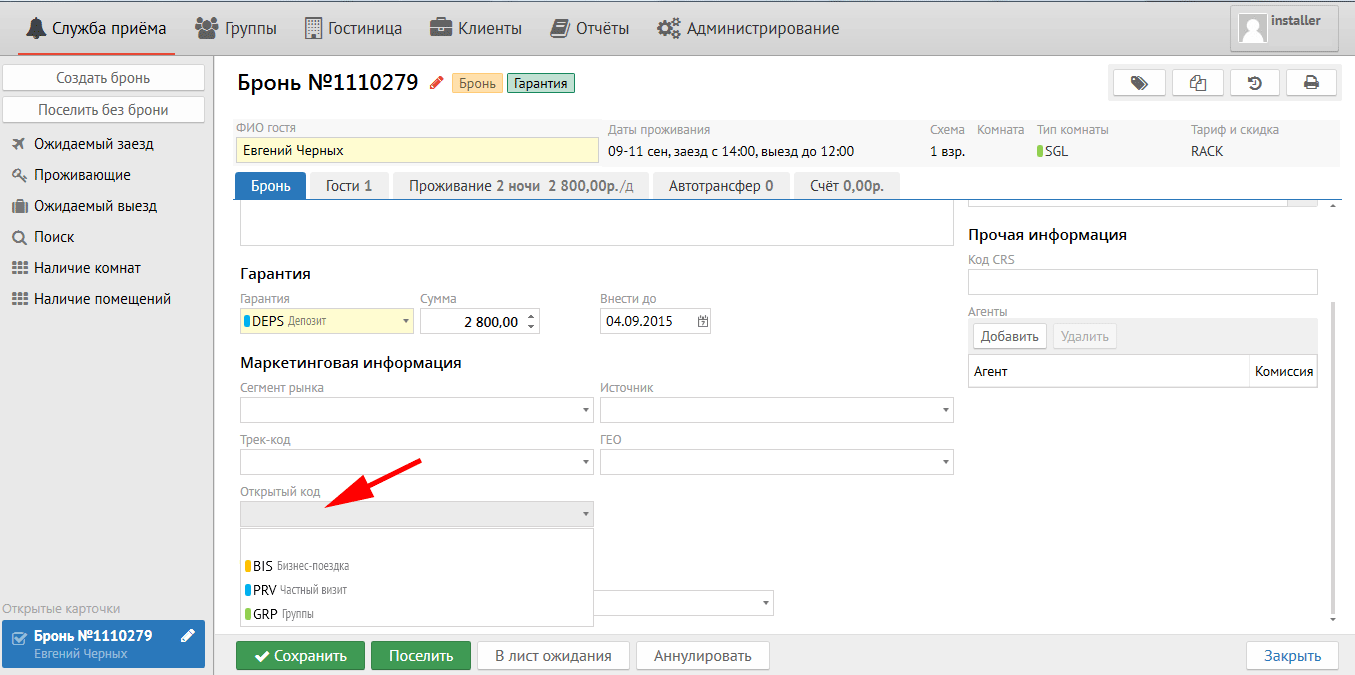Image resolution: width=1355 pixels, height=675 pixels.
Task: Open calendar picker for deposit date
Action: click(702, 322)
